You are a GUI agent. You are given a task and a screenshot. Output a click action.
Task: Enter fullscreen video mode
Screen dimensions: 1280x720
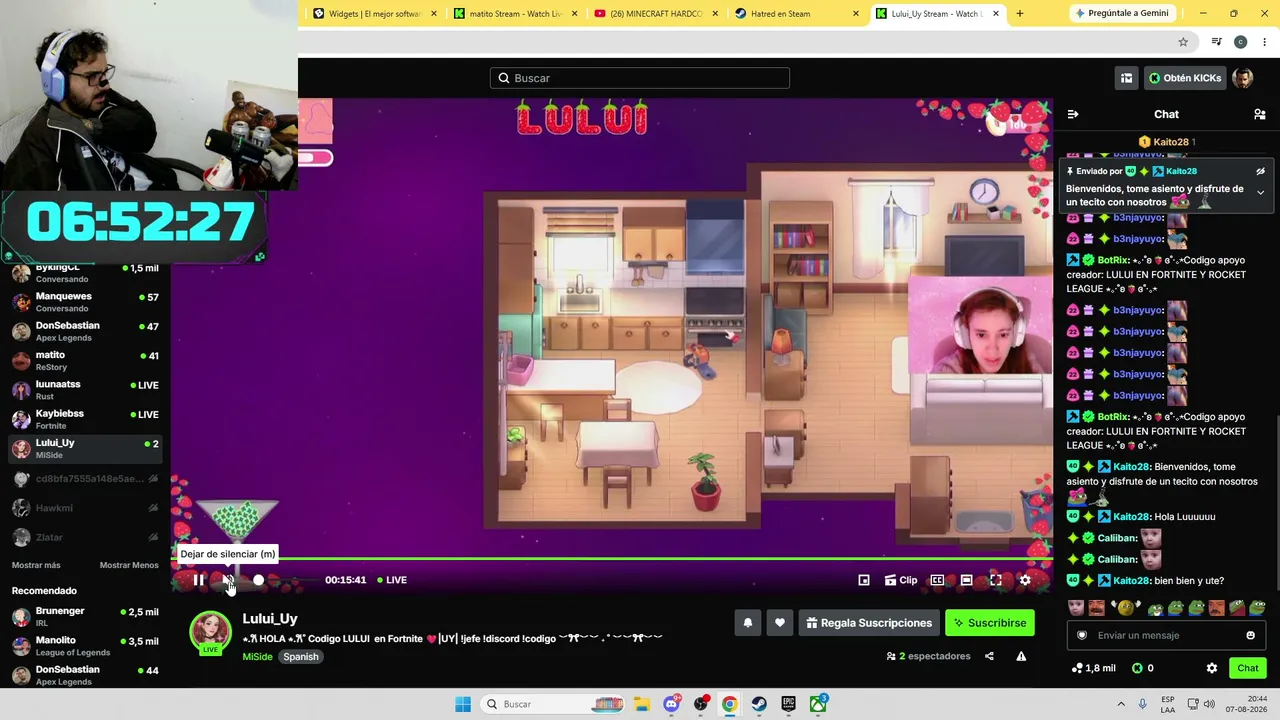[996, 580]
